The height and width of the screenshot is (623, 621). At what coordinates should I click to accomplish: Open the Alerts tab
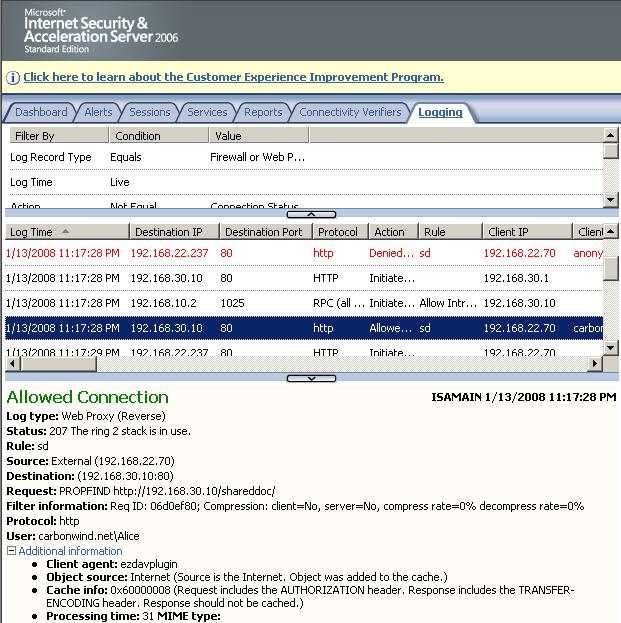[98, 113]
